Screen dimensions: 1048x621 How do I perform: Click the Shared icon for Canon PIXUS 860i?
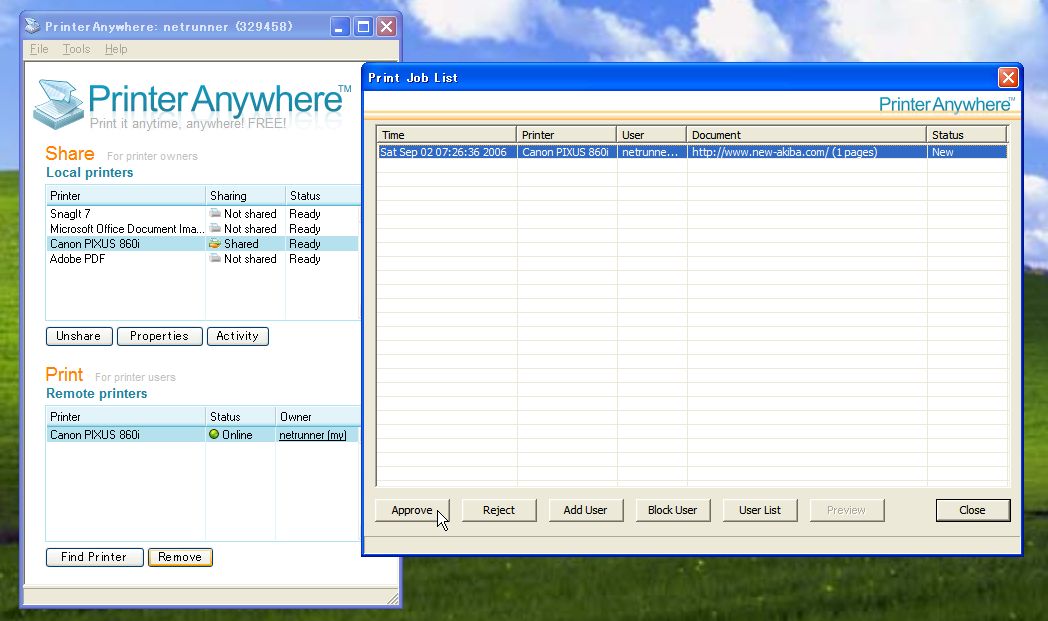(215, 244)
